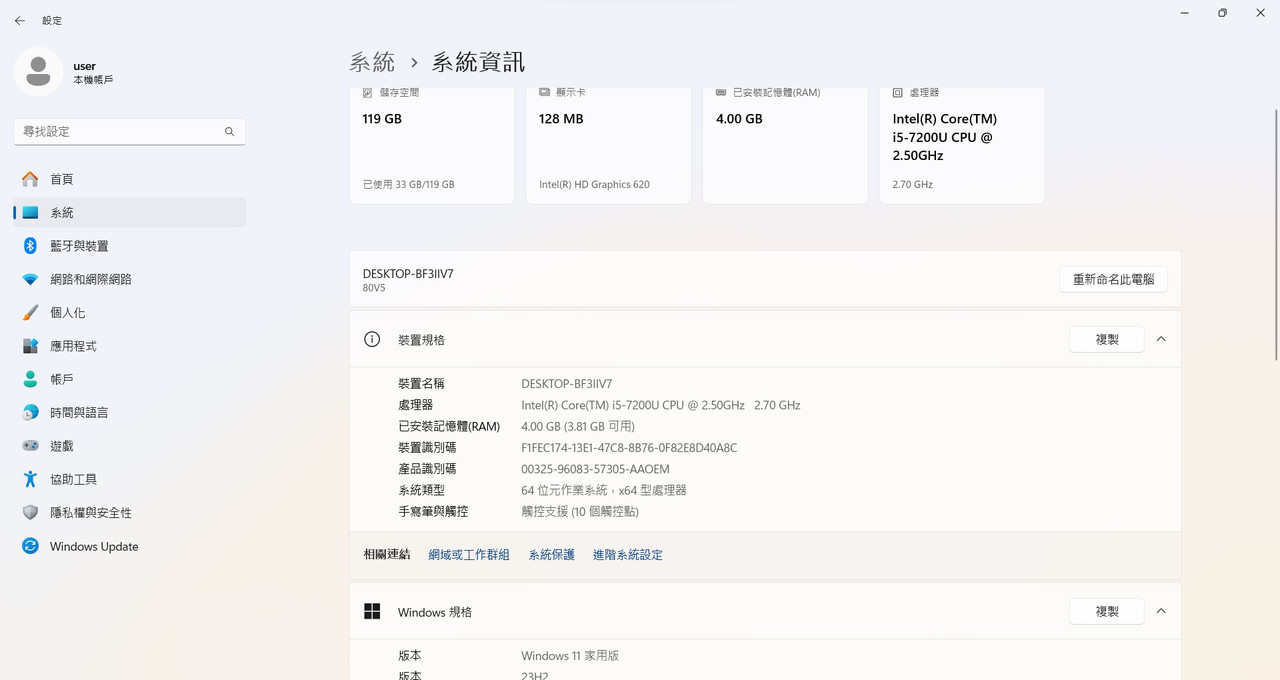Click 系統 in the breadcrumb
Screen dimensions: 1280x680
click(372, 62)
